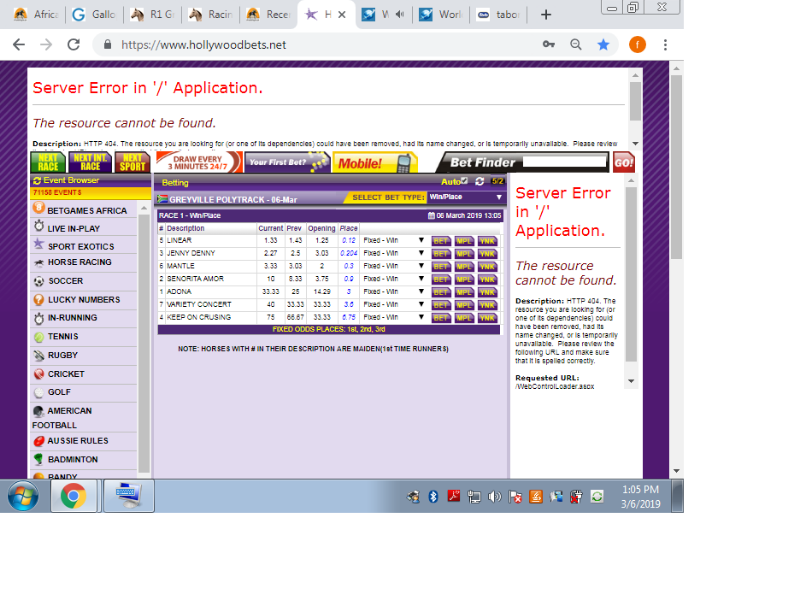Viewport: 800px width, 599px height.
Task: Click the Next Int. Race icon
Action: point(90,162)
